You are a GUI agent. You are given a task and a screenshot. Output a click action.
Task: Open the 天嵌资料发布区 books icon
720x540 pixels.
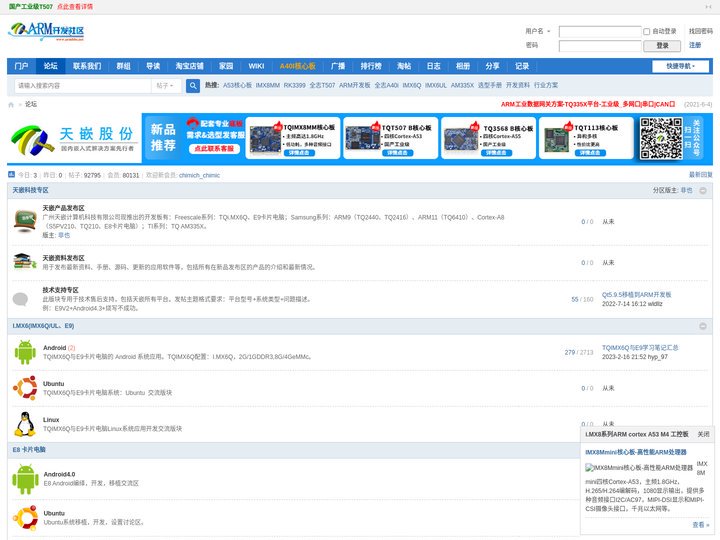(25, 261)
